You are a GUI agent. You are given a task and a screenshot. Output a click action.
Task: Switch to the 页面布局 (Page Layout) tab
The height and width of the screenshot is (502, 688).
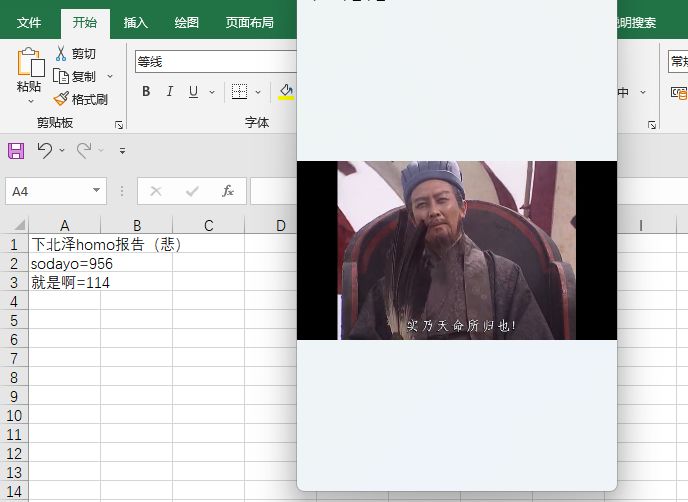coord(250,22)
